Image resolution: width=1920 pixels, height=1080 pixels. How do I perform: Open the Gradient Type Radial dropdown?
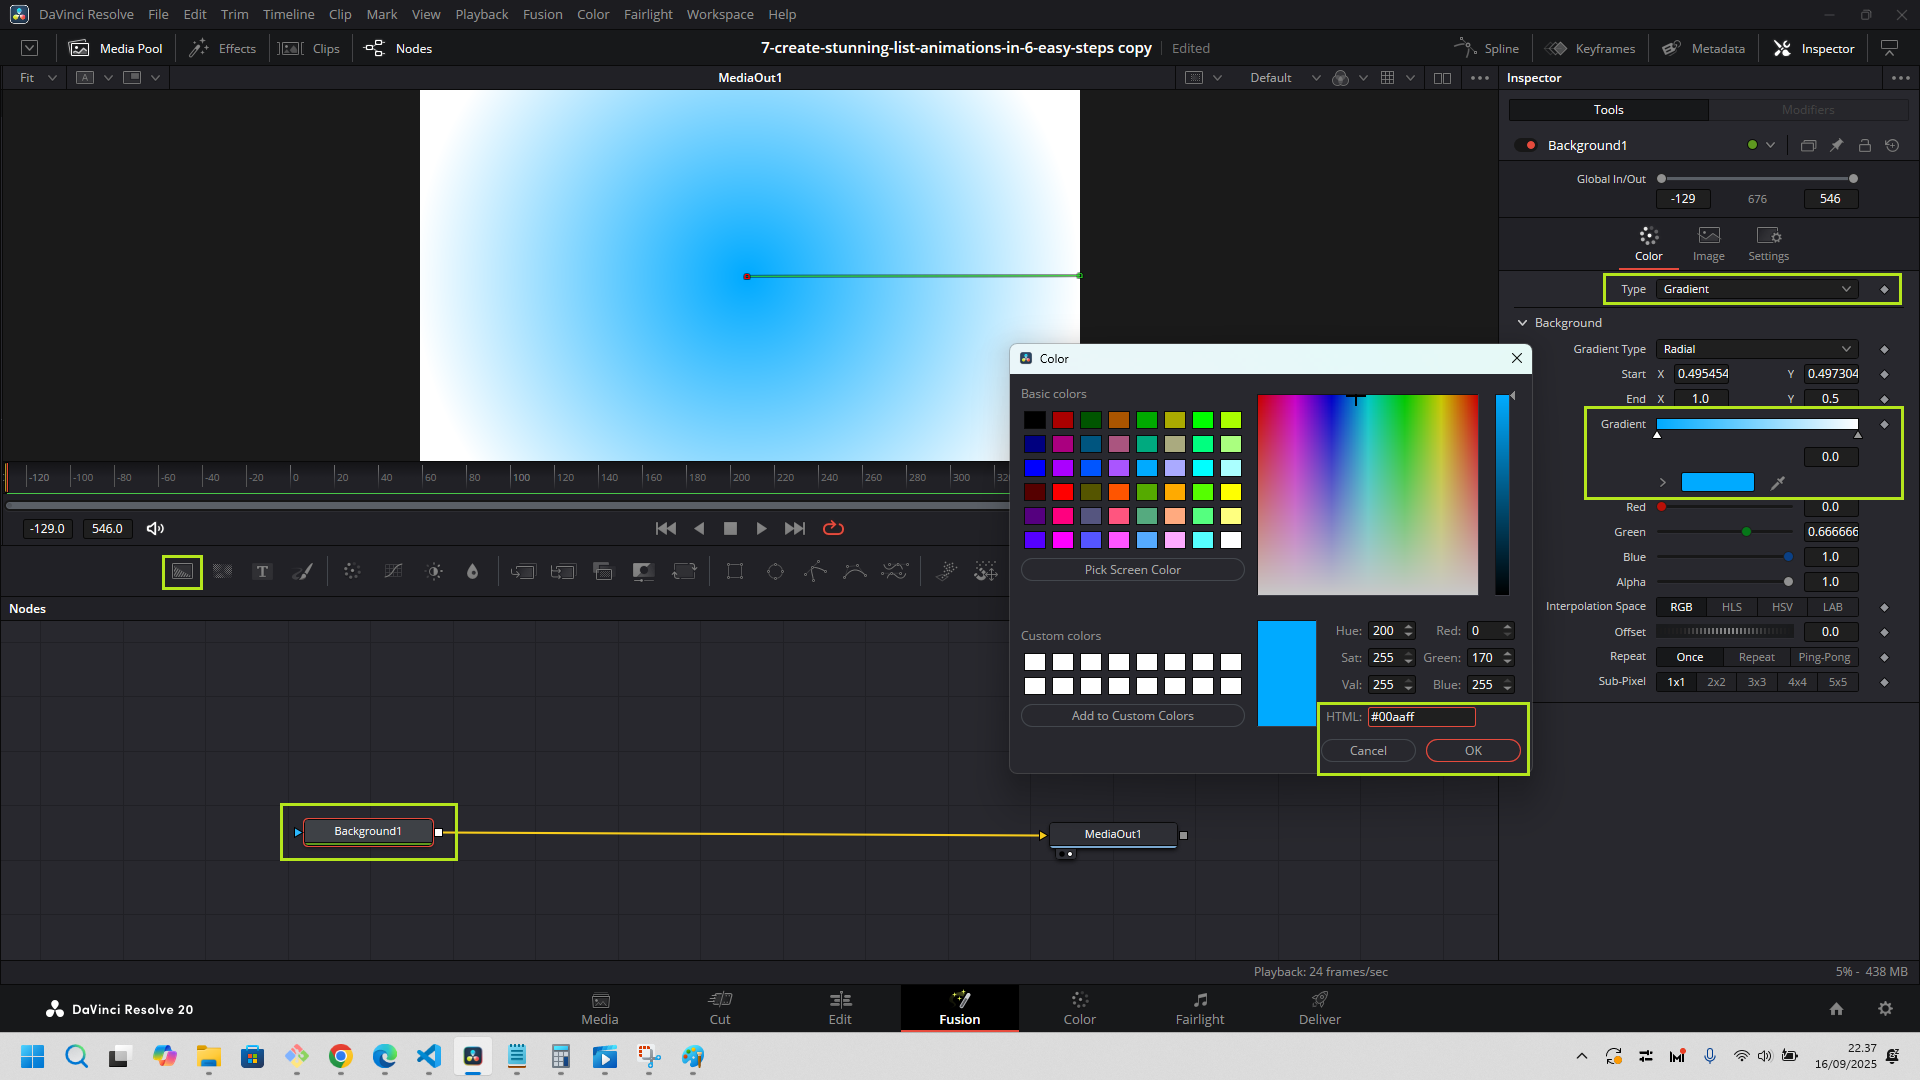point(1756,349)
